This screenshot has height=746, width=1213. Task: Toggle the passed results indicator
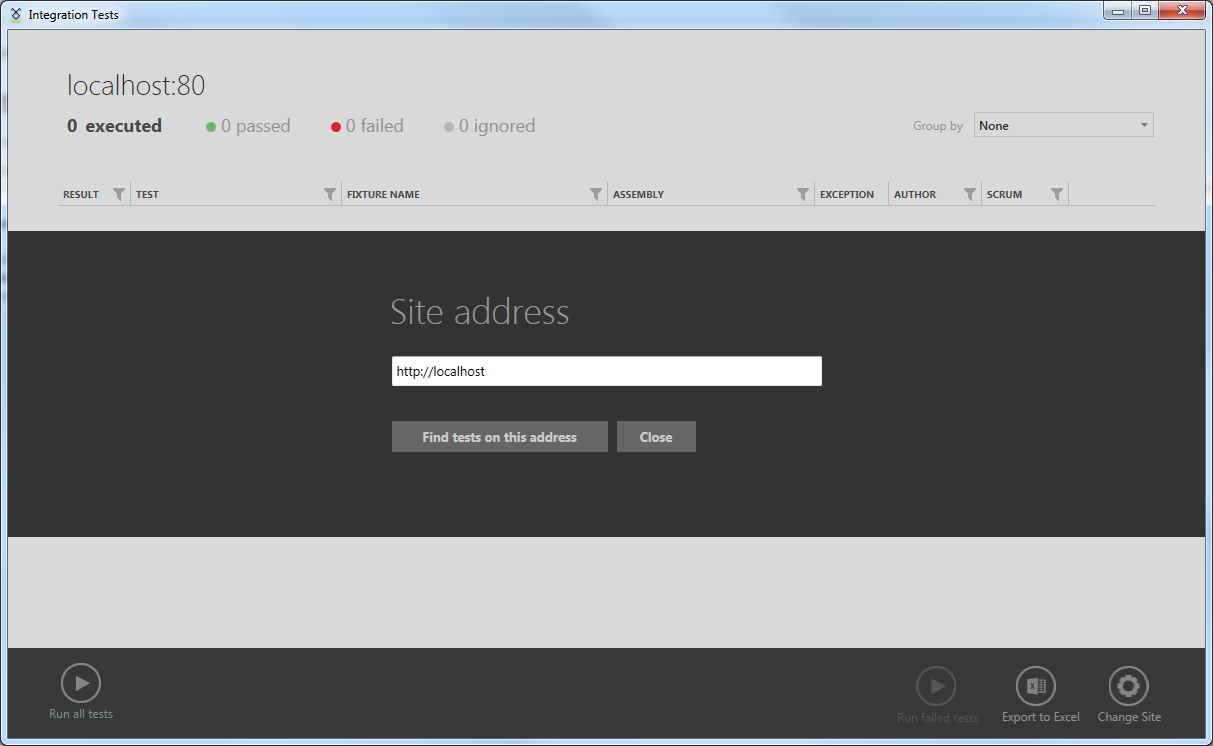pyautogui.click(x=248, y=126)
